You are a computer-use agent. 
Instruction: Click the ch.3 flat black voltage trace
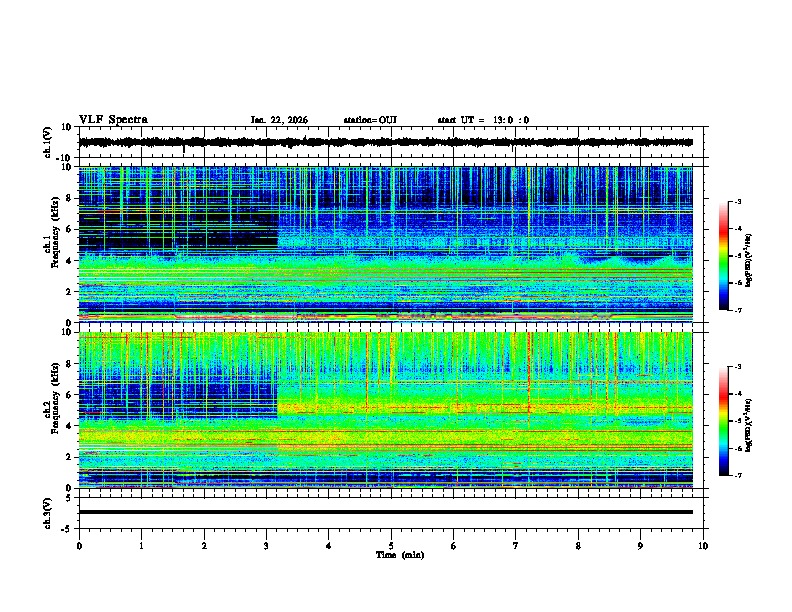click(385, 512)
